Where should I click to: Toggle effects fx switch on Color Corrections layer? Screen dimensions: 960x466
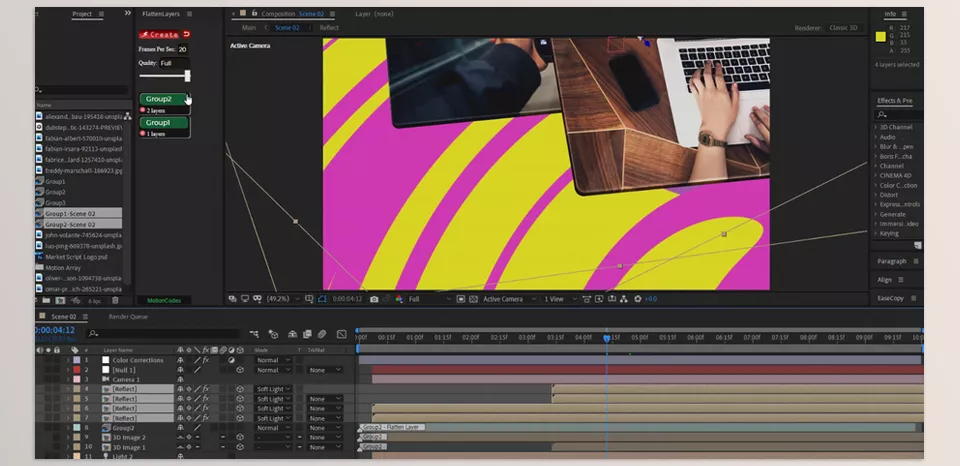[x=205, y=360]
